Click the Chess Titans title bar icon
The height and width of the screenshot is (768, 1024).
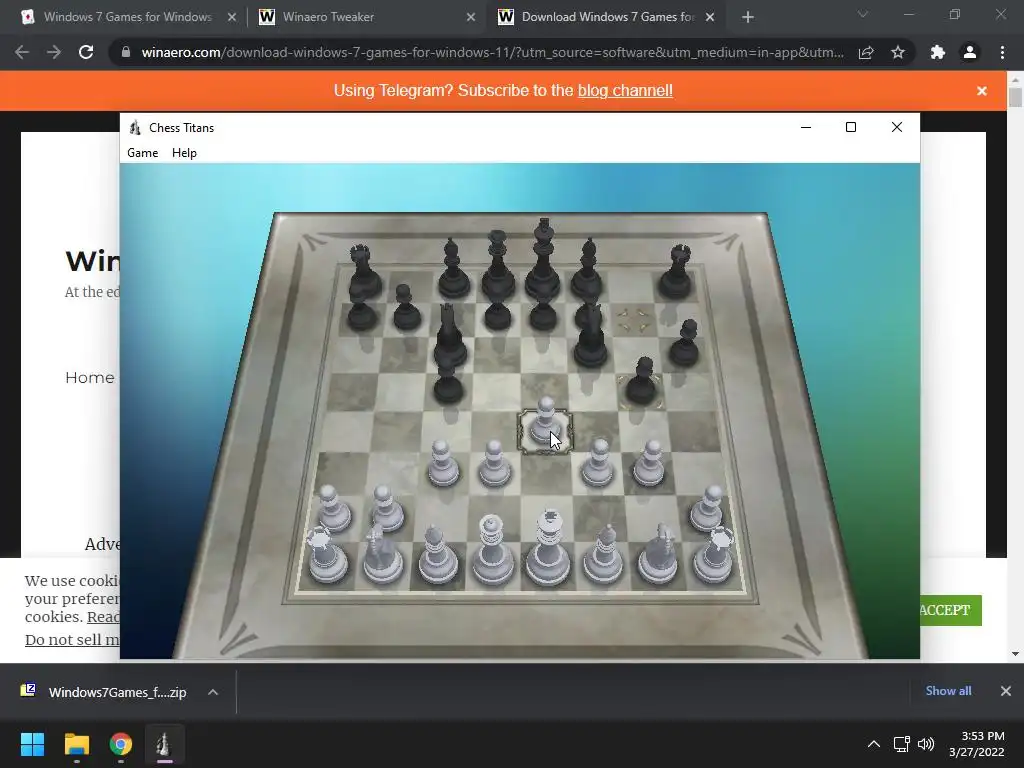click(x=135, y=127)
